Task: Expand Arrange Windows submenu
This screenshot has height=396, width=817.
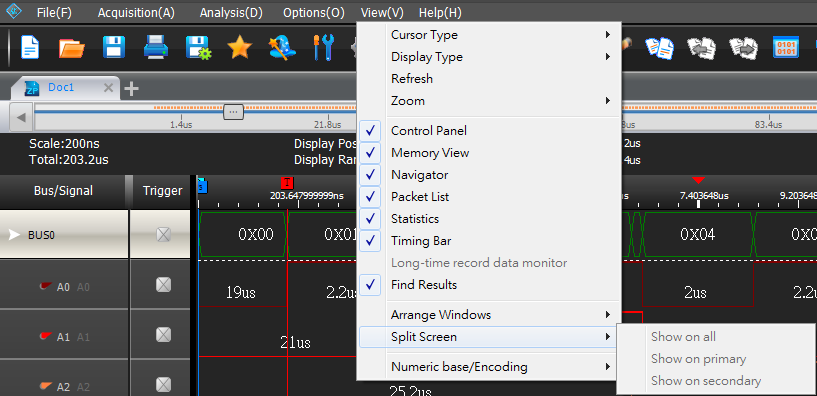Action: click(489, 315)
